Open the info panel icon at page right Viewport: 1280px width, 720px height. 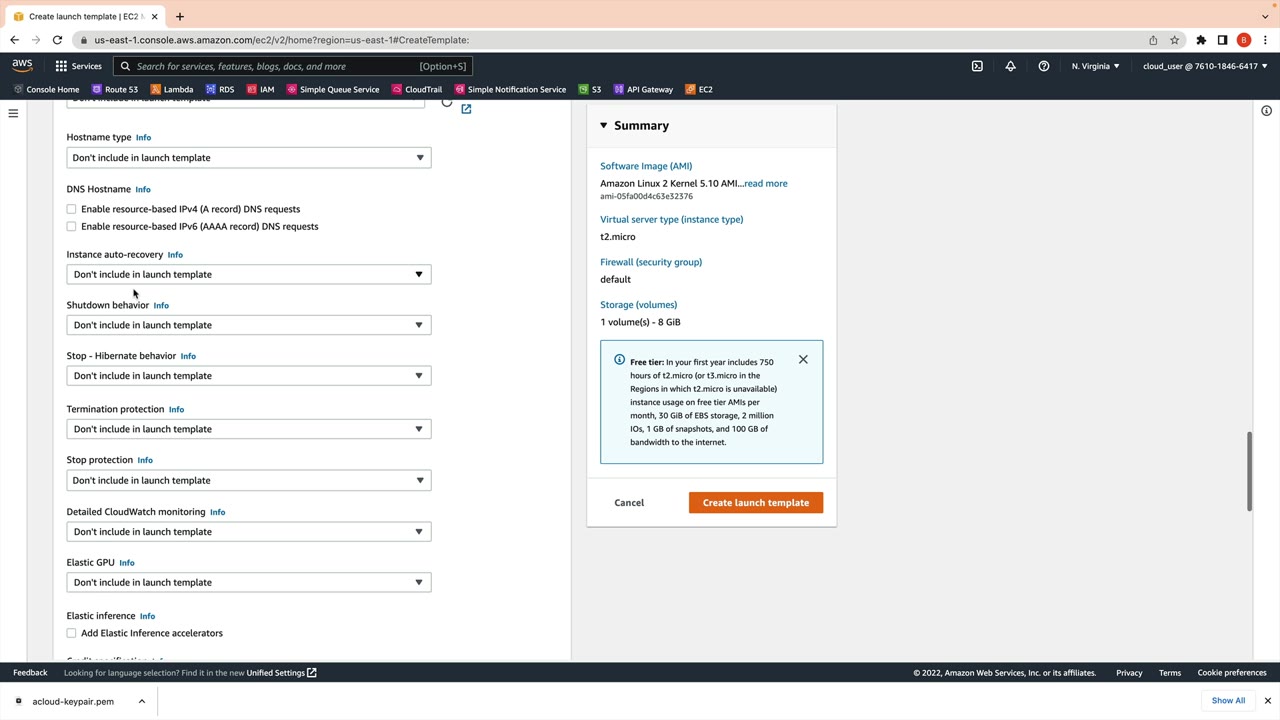tap(1266, 110)
